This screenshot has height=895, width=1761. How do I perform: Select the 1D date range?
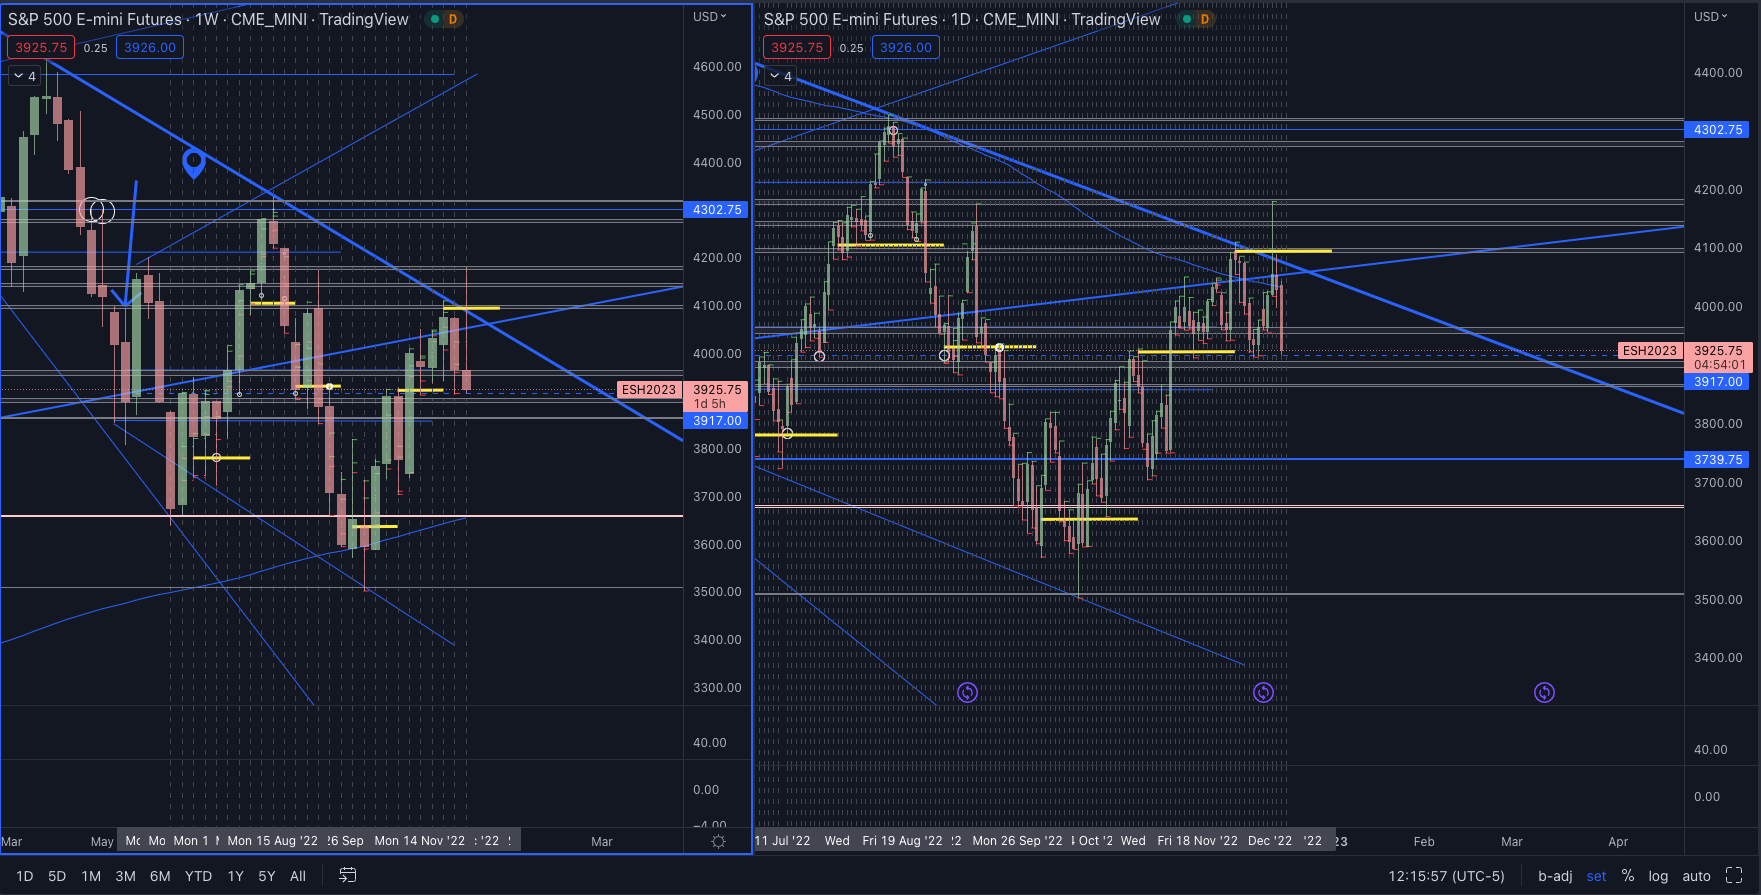(x=25, y=876)
